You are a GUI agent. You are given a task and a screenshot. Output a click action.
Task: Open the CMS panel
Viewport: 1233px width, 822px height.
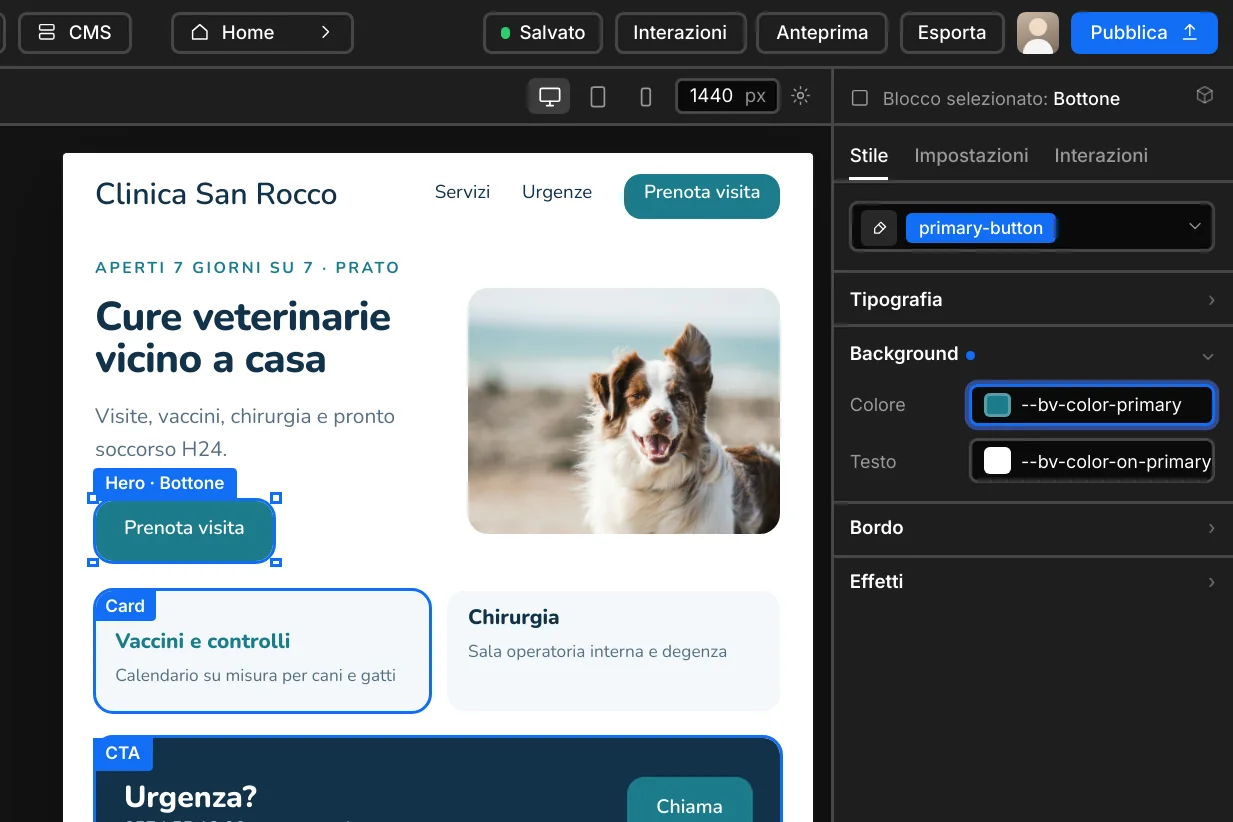coord(75,33)
